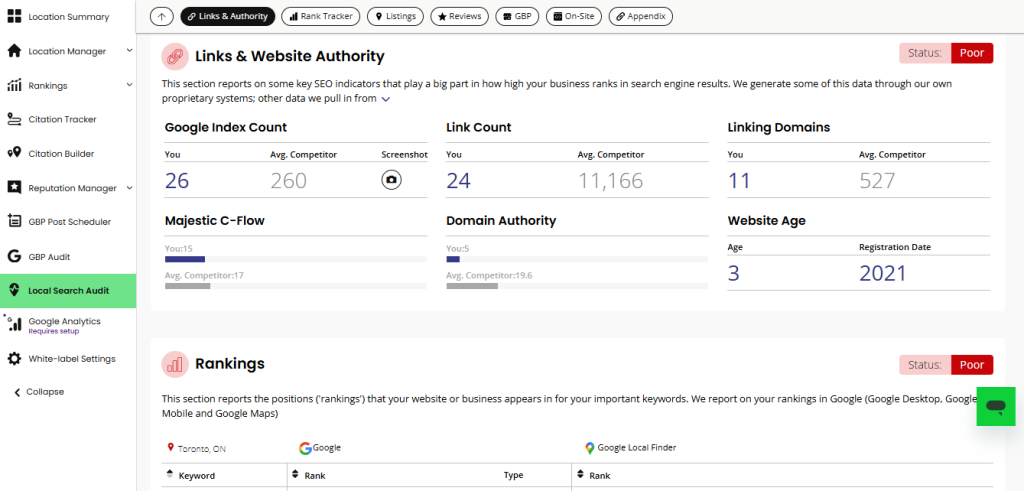The width and height of the screenshot is (1024, 491).
Task: Click the White-label Settings gear icon
Action: [14, 358]
